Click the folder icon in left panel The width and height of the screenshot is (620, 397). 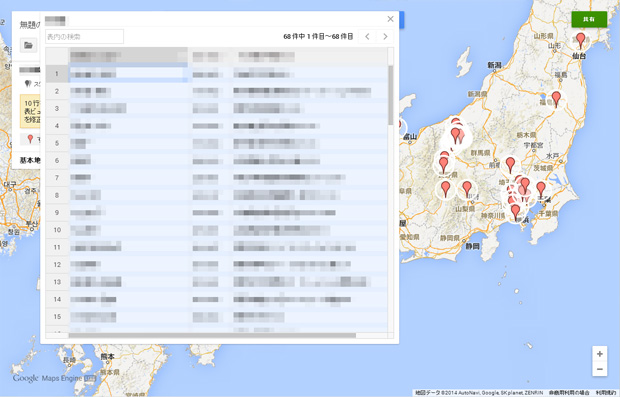click(28, 45)
